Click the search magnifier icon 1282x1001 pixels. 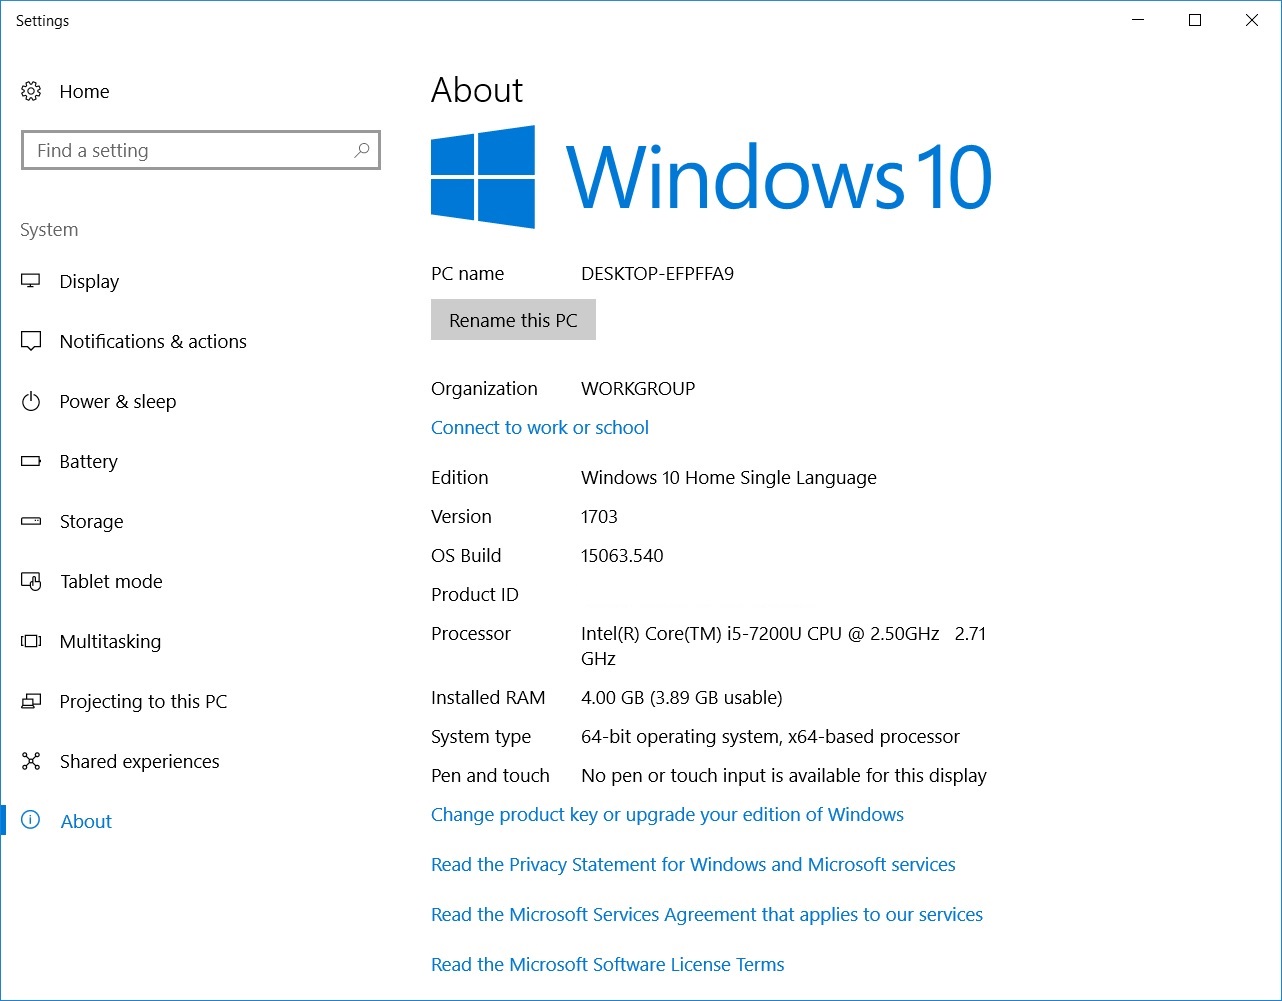tap(362, 150)
